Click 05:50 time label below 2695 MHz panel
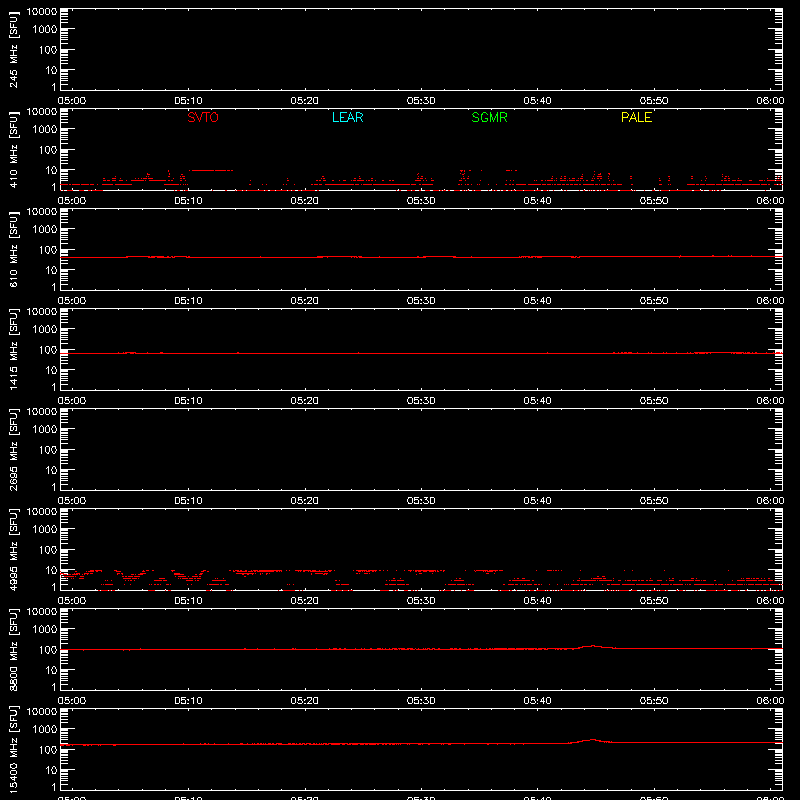 pyautogui.click(x=654, y=501)
